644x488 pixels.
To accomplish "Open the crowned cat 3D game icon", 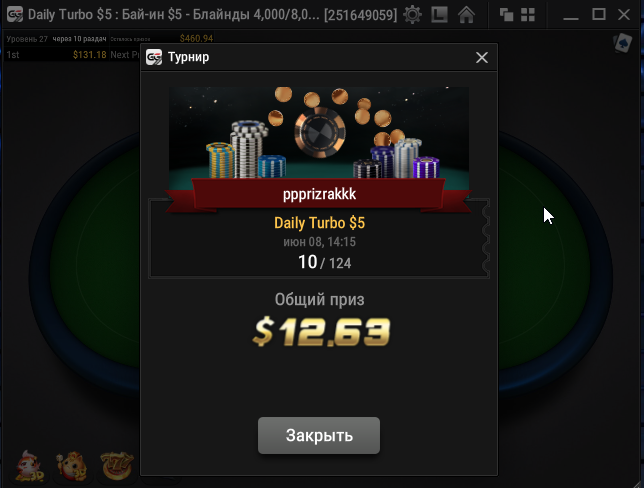I will (72, 466).
